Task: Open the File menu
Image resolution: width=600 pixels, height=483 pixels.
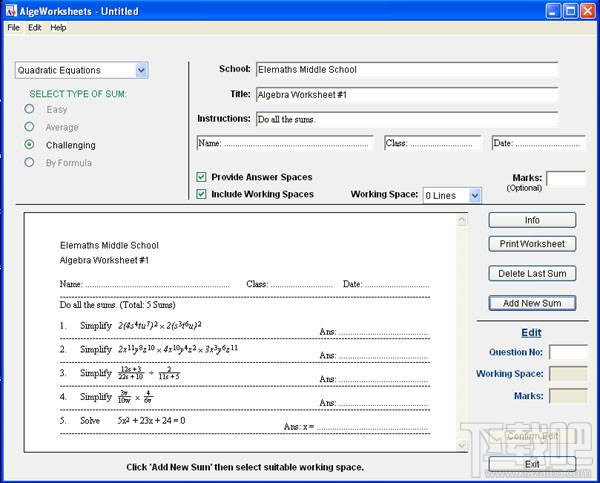Action: pos(13,27)
